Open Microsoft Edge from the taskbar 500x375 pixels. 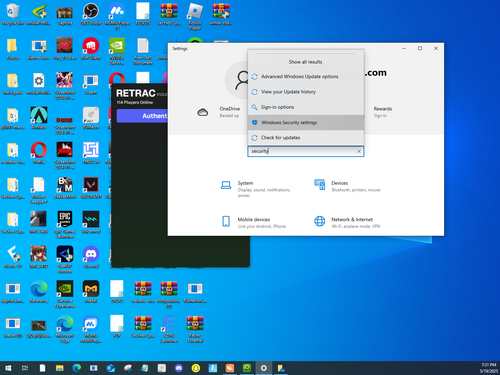pos(77,368)
